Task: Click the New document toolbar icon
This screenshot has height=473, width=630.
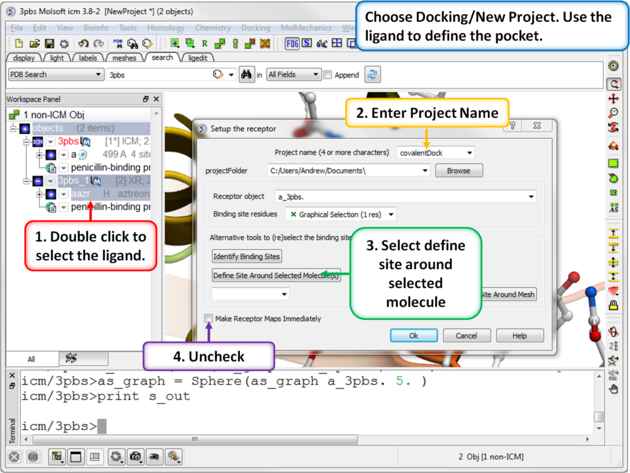Action: pos(19,44)
